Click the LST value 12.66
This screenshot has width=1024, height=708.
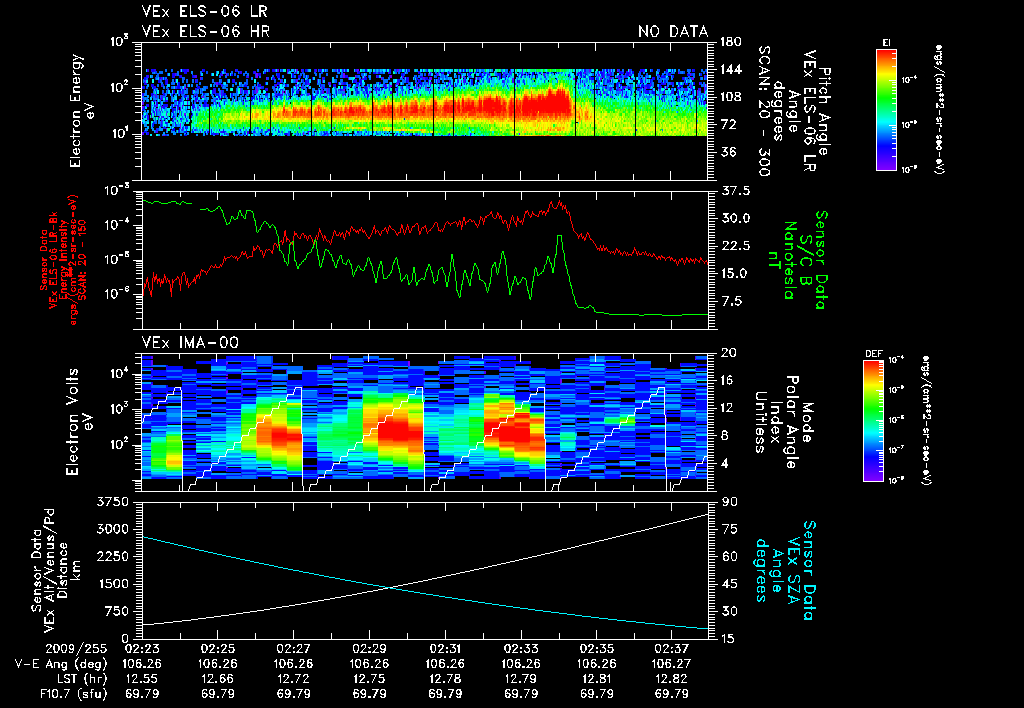point(217,679)
